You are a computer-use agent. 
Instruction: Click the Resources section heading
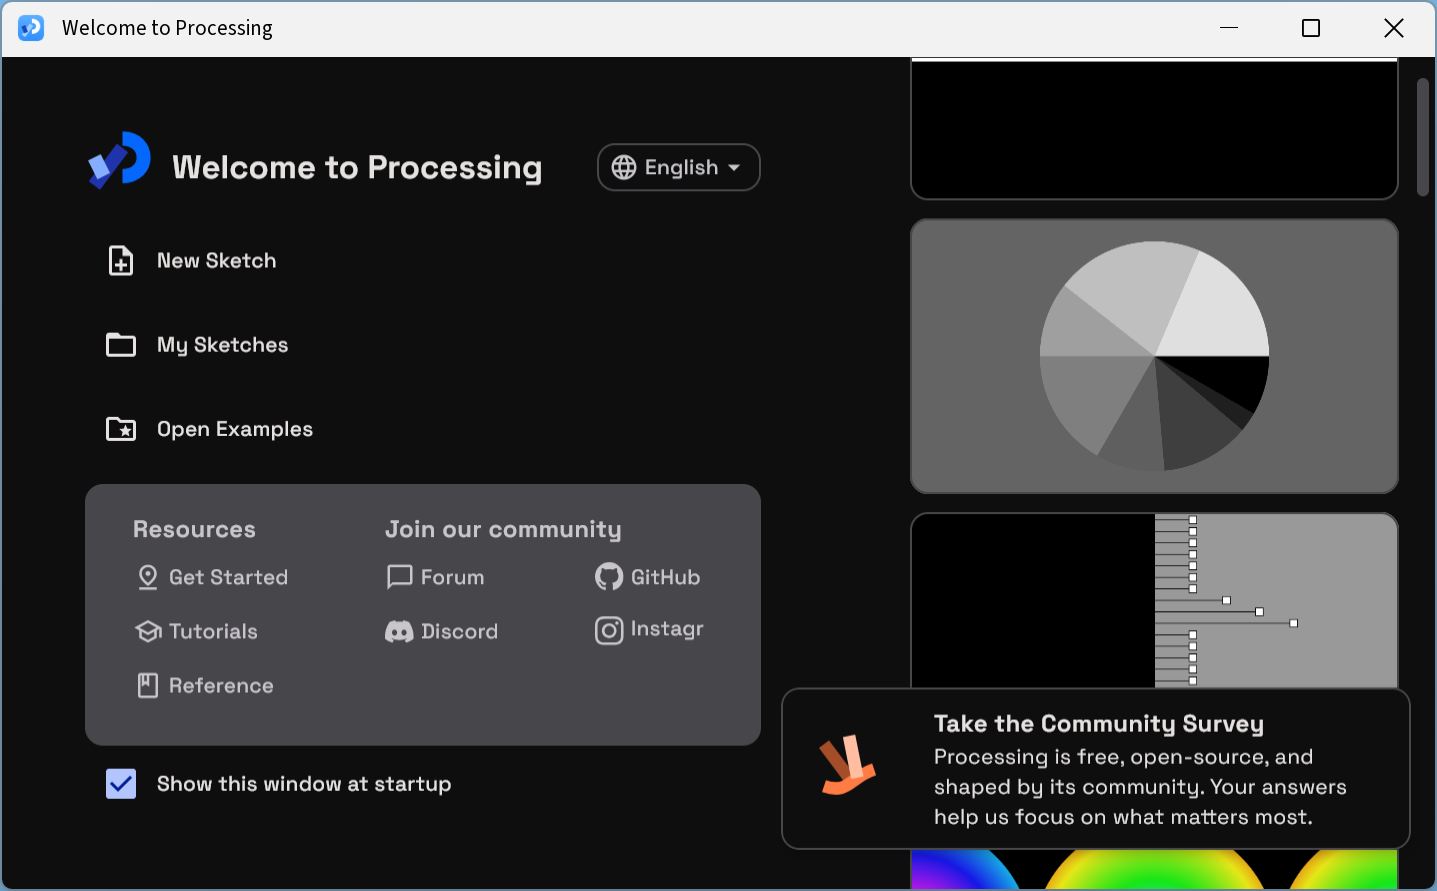194,529
